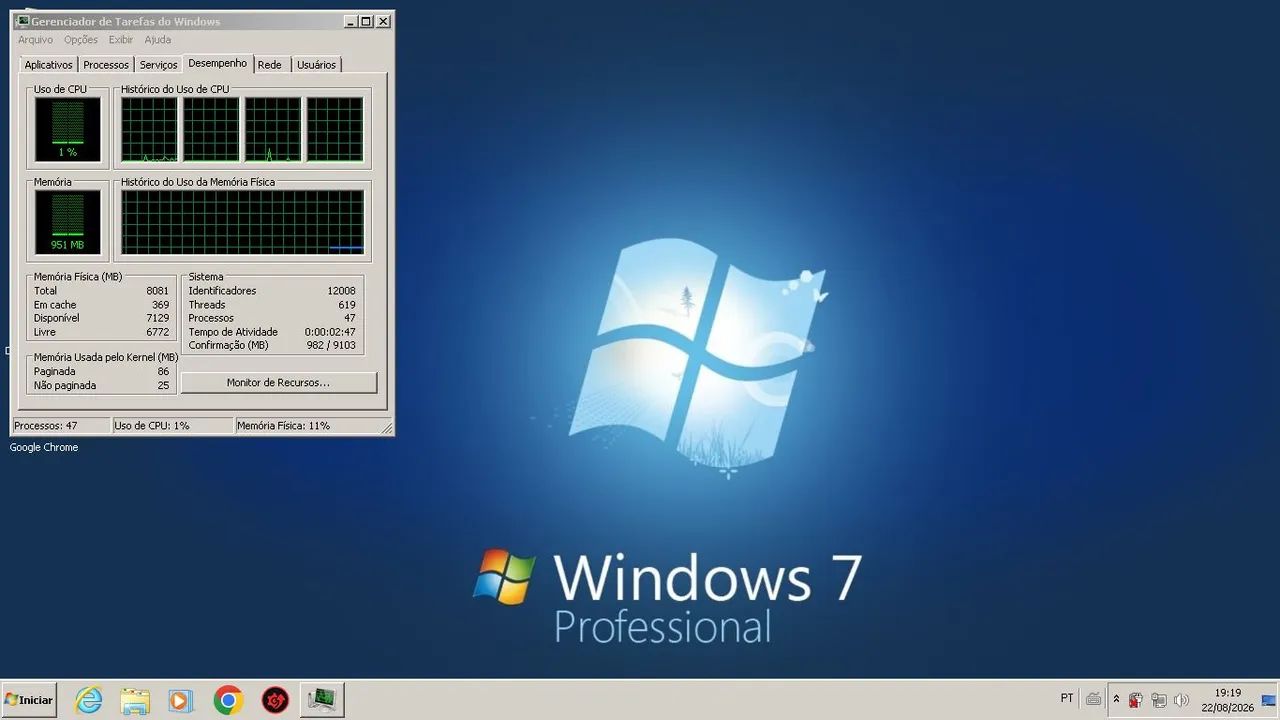Click the red power plug tray icon

tap(1136, 700)
